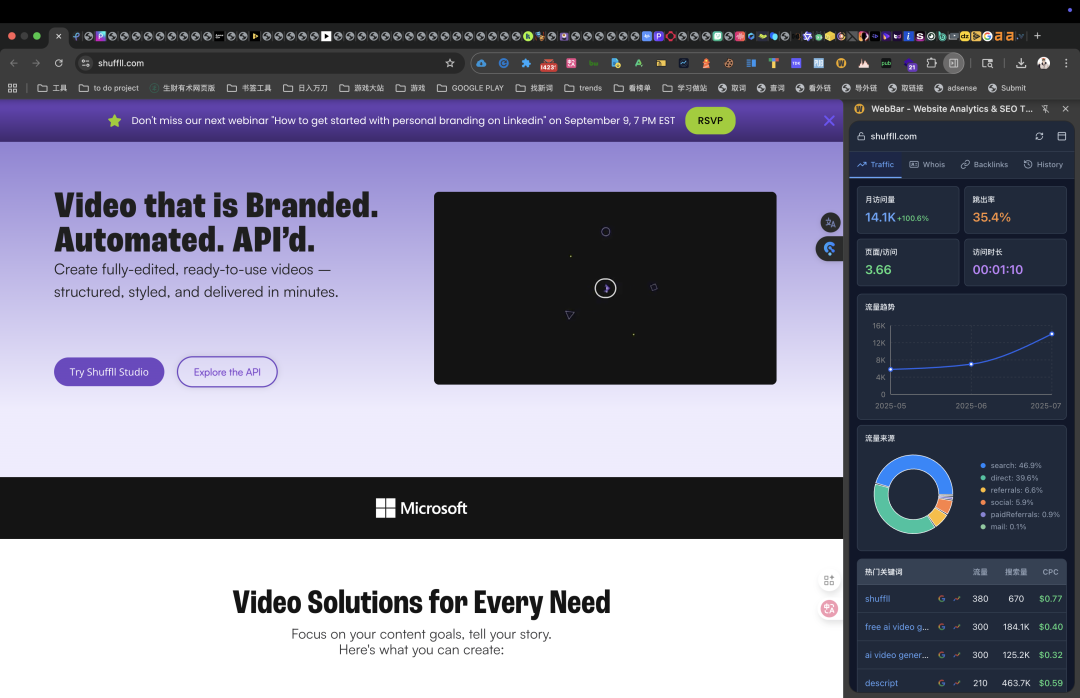
Task: Click the RSVP webinar button
Action: 710,121
